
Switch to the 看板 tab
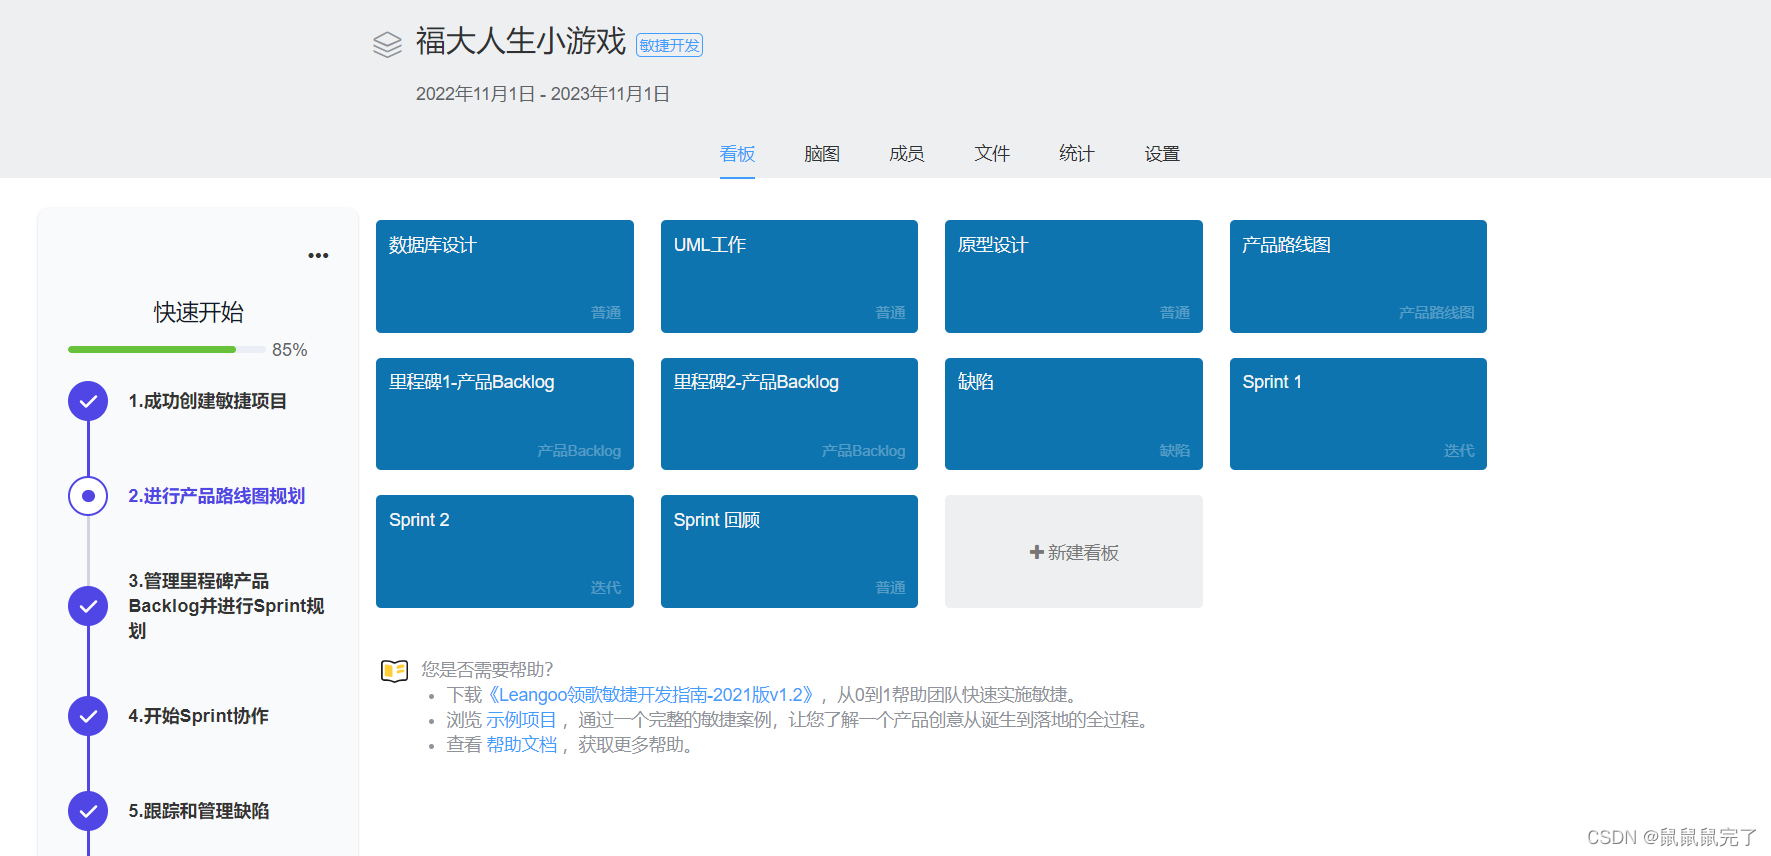737,154
